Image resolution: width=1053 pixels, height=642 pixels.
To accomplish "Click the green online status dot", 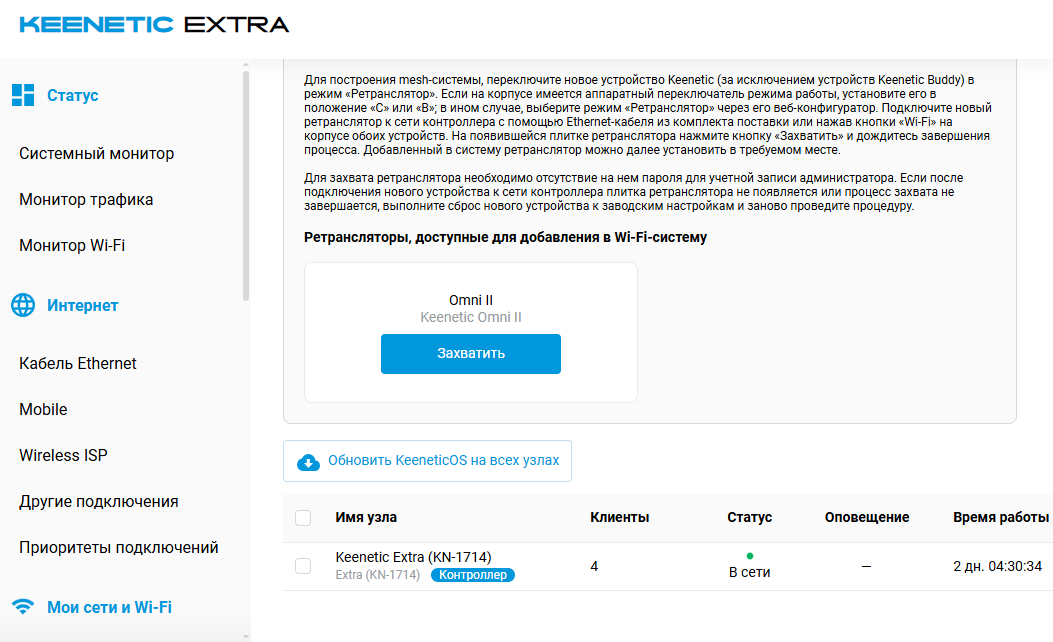I will point(749,555).
